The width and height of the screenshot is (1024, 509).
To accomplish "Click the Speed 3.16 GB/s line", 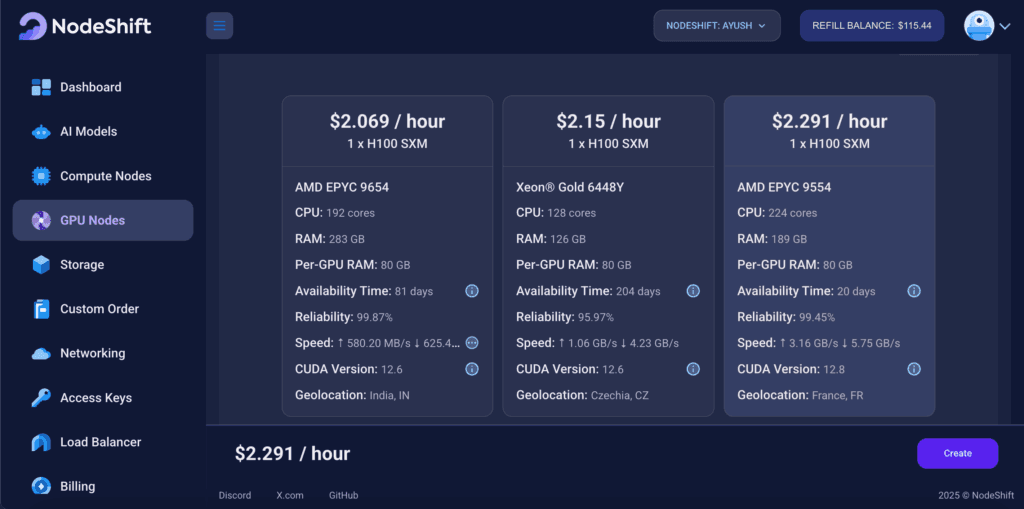I will 819,343.
